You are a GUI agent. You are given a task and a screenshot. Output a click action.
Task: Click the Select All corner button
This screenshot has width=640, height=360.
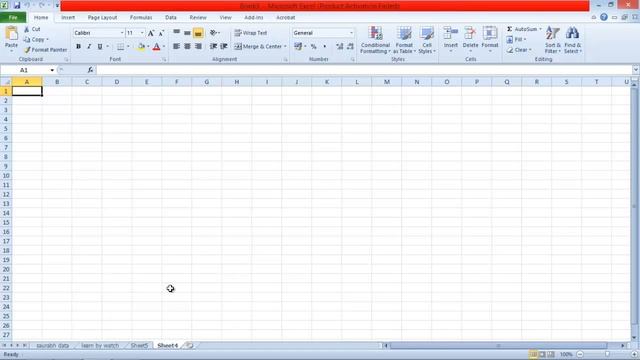[6, 82]
